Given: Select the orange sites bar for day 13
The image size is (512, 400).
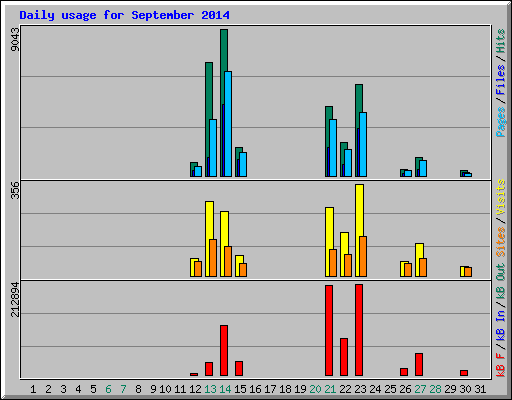Looking at the screenshot, I should [213, 258].
